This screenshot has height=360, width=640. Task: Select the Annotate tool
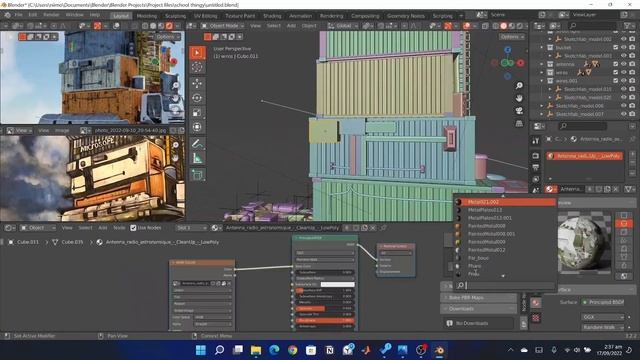coord(197,144)
